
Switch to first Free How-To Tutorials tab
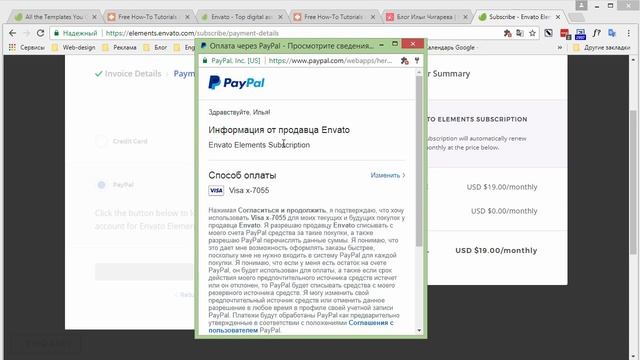point(147,17)
